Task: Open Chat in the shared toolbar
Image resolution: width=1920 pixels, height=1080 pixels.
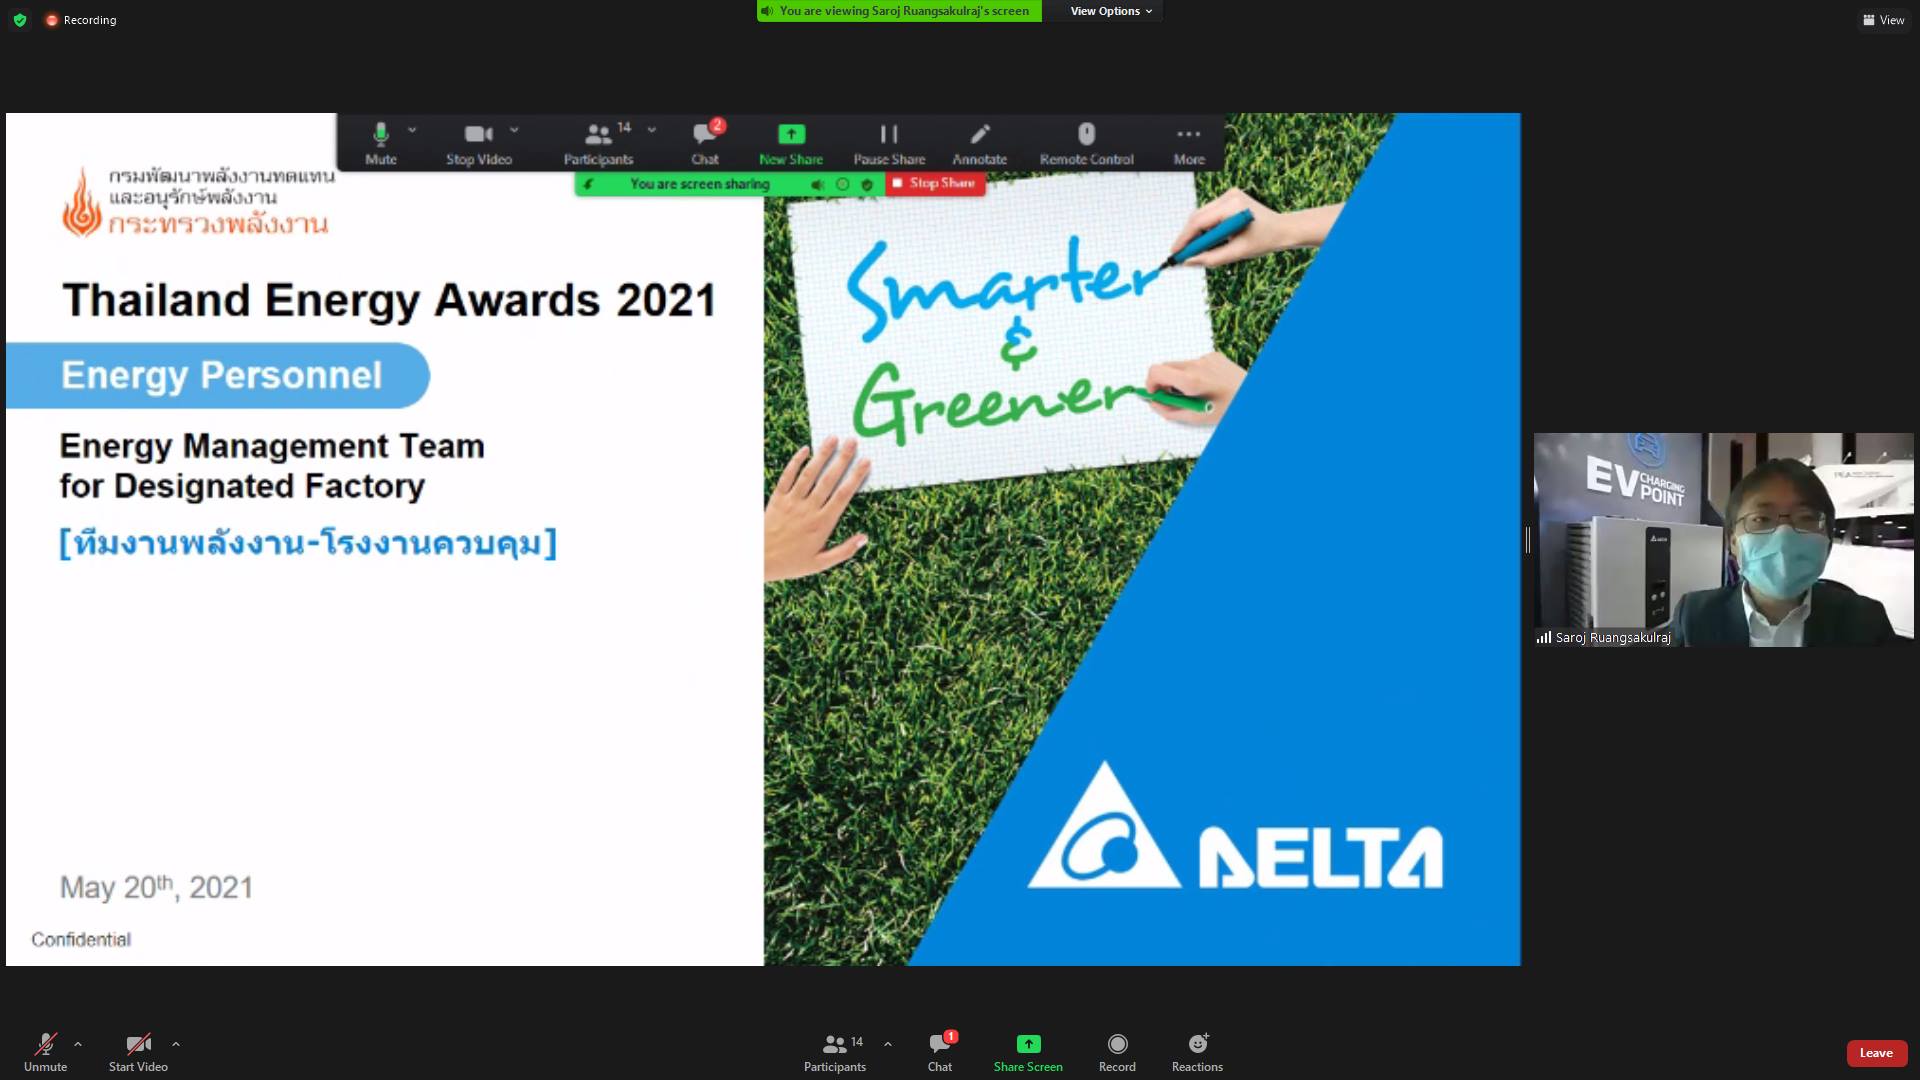Action: pyautogui.click(x=705, y=144)
